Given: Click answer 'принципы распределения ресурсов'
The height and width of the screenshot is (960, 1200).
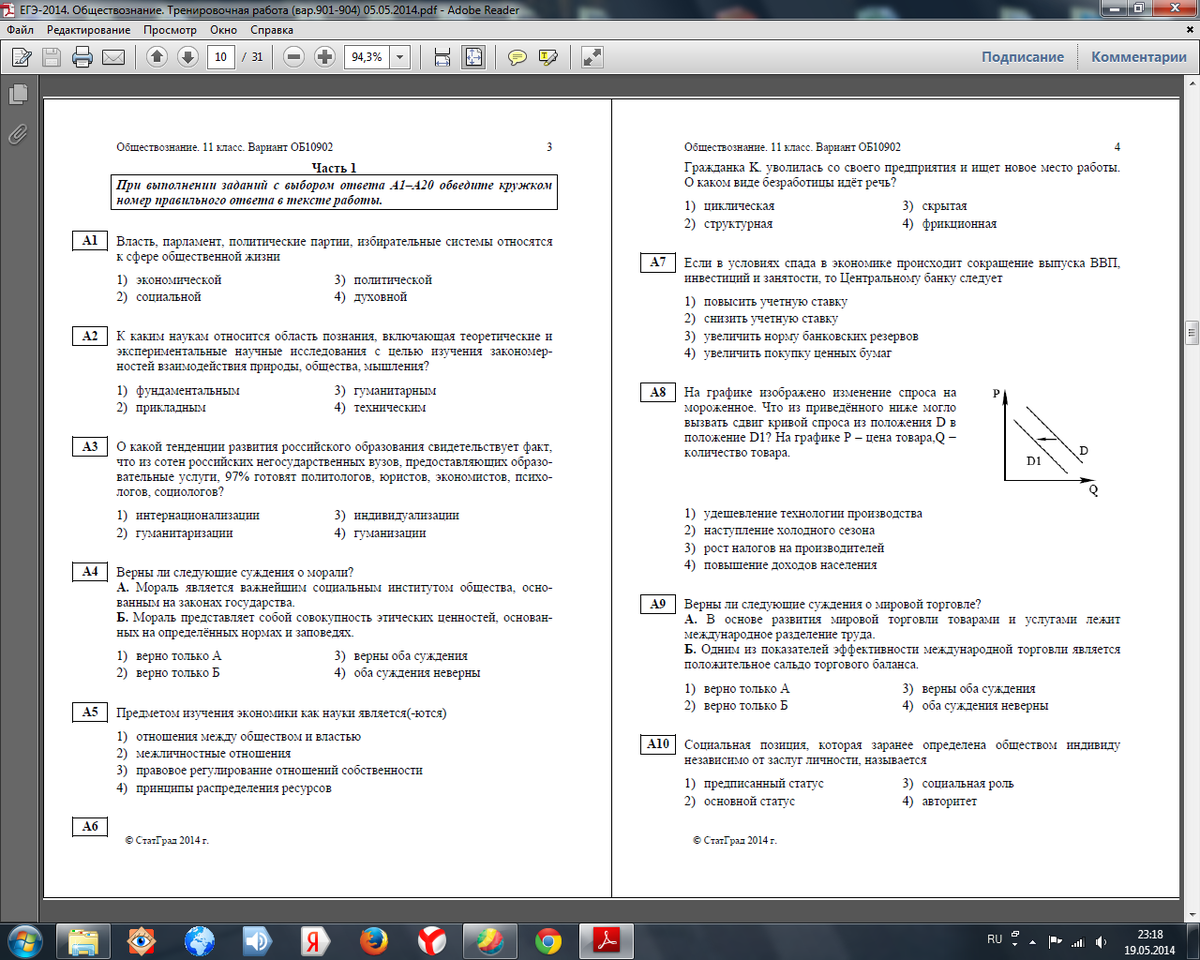Looking at the screenshot, I should click(234, 788).
